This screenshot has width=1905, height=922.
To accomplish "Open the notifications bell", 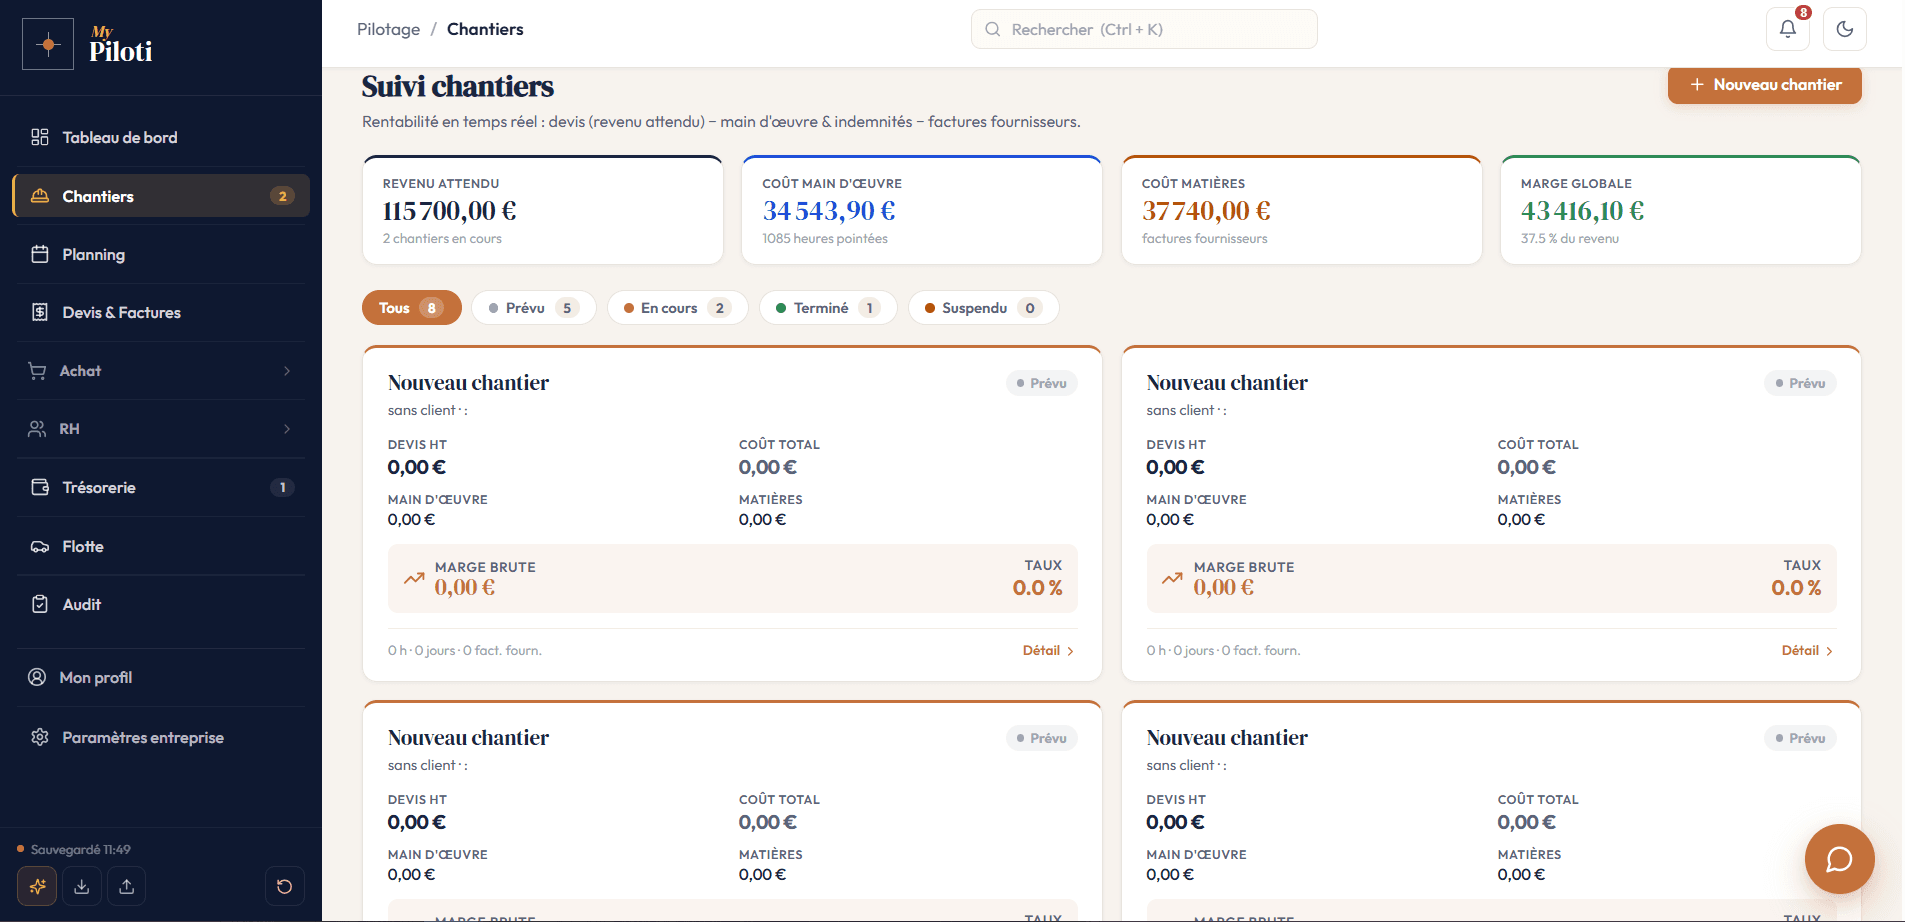I will tap(1788, 29).
